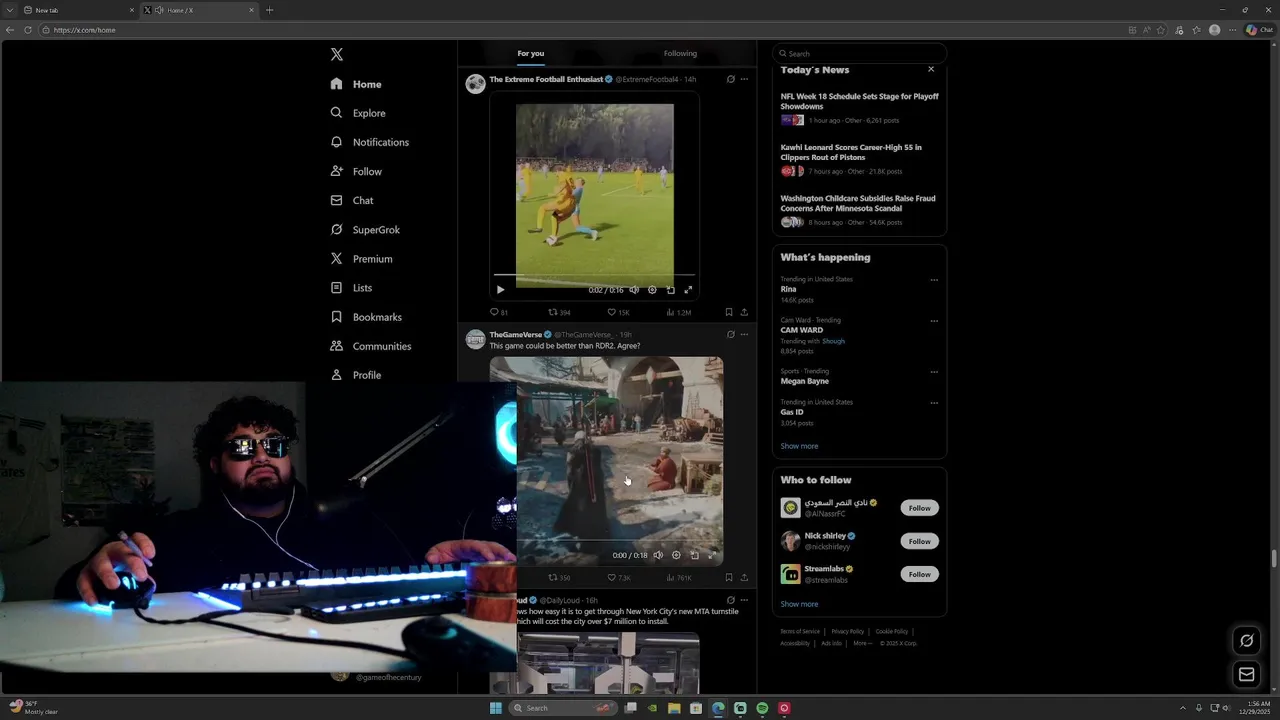The height and width of the screenshot is (720, 1280).
Task: Open Grok explain icon on football post
Action: click(x=730, y=79)
